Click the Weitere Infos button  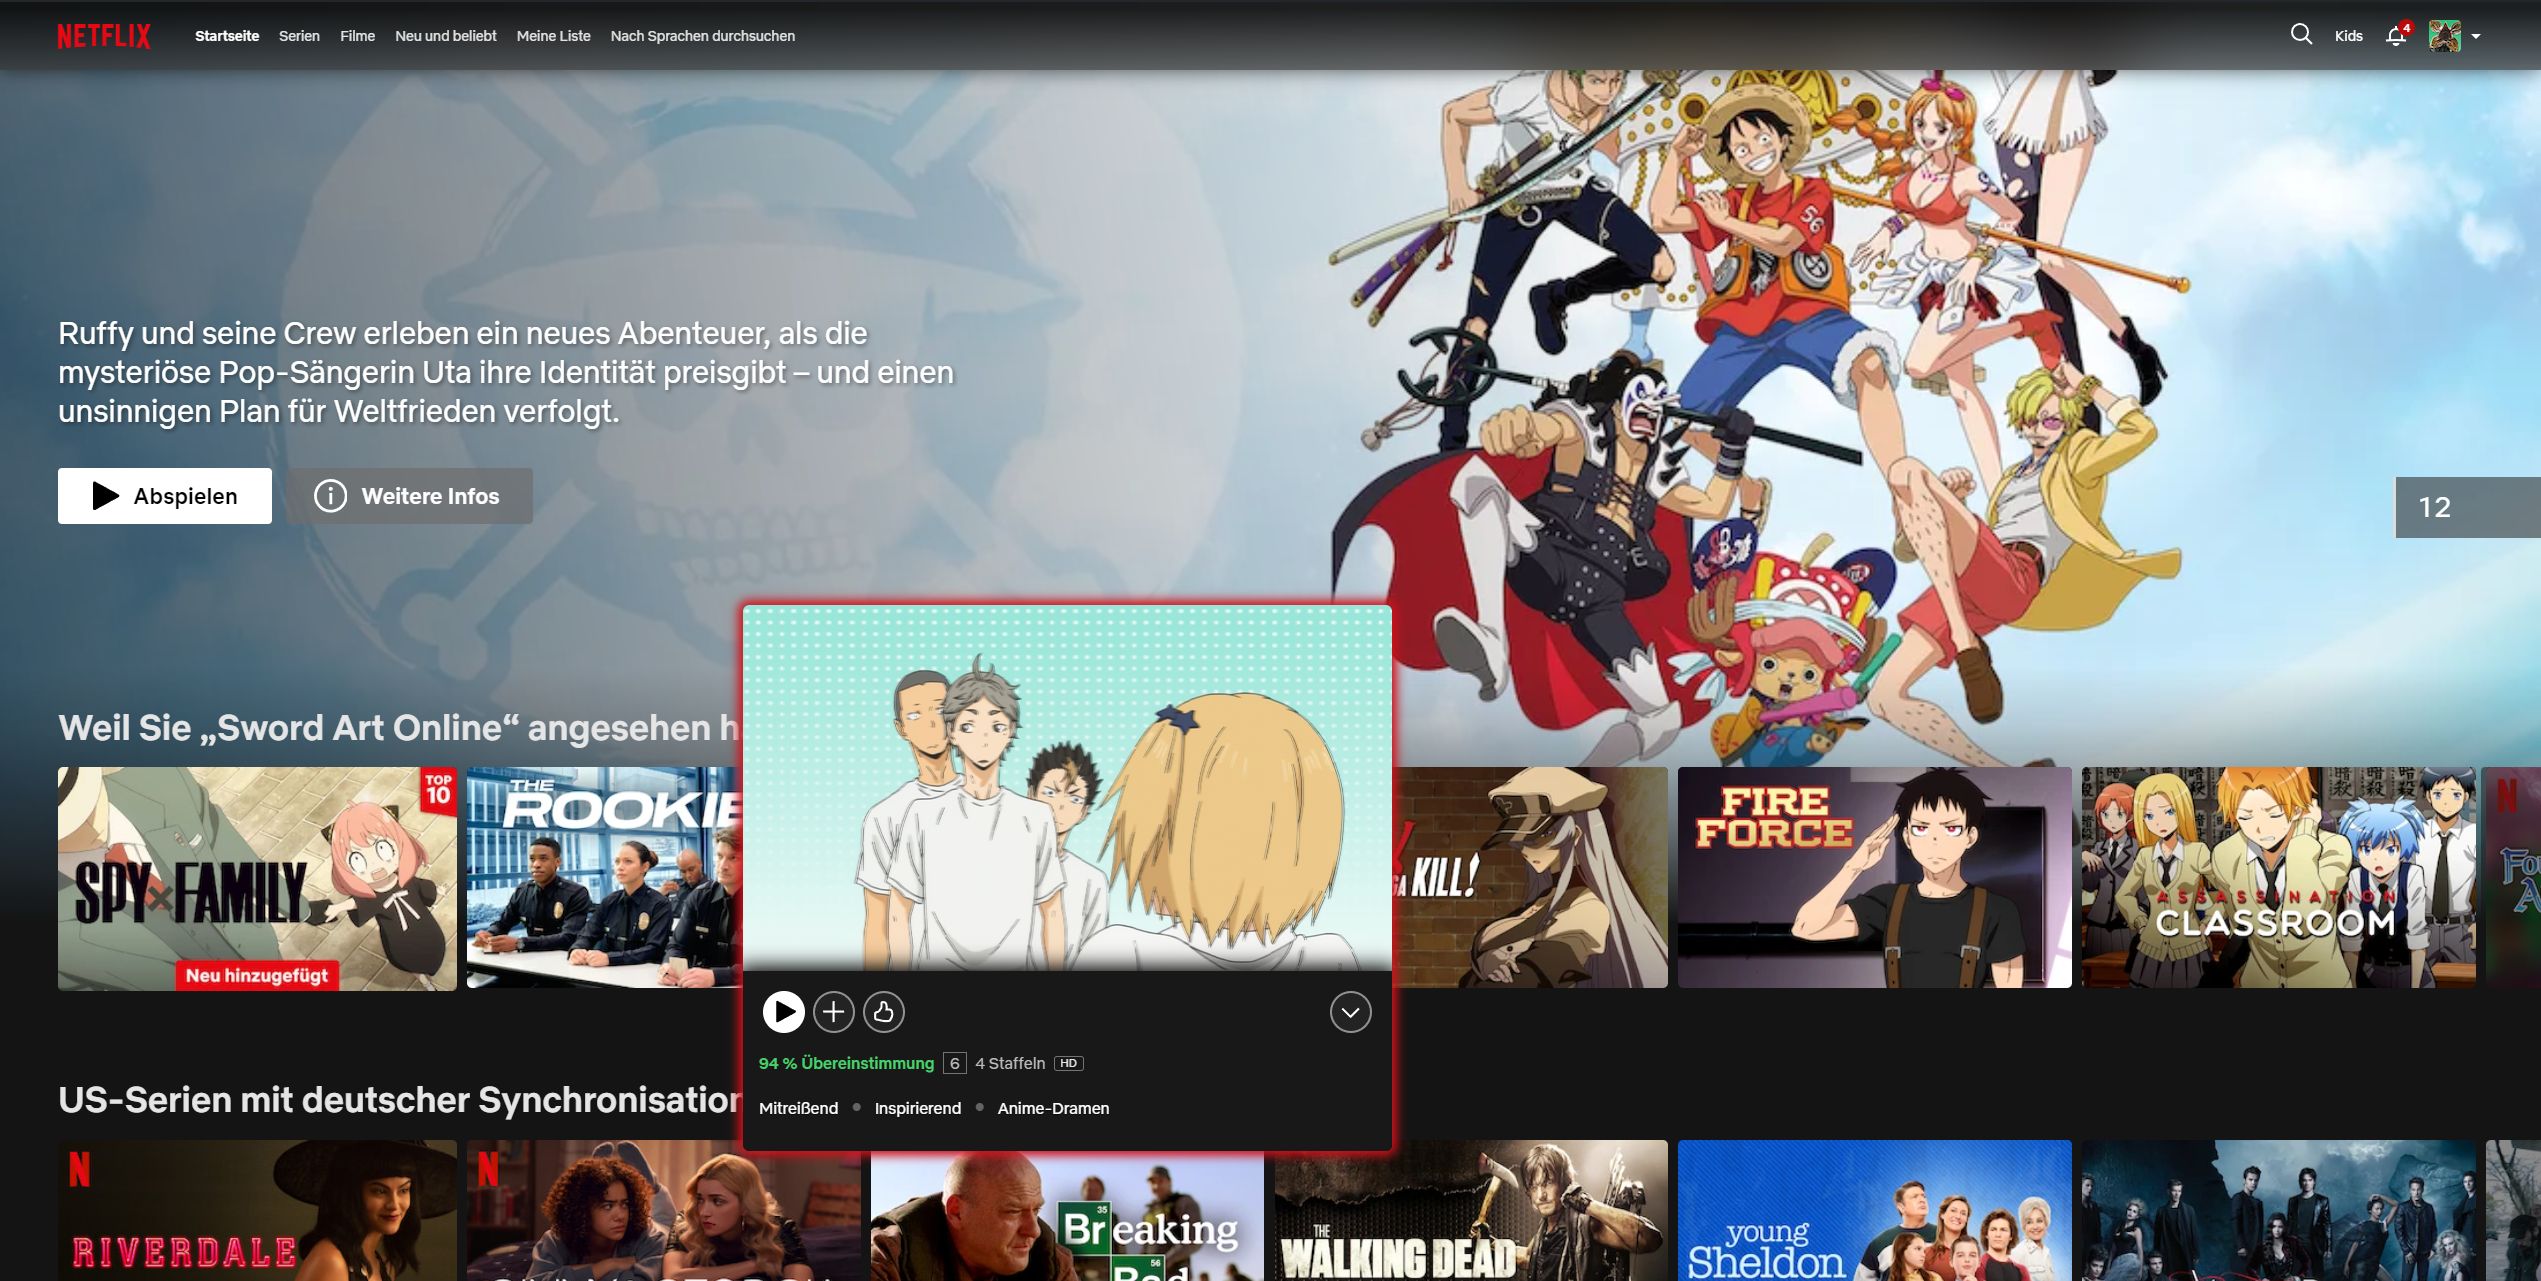click(410, 496)
